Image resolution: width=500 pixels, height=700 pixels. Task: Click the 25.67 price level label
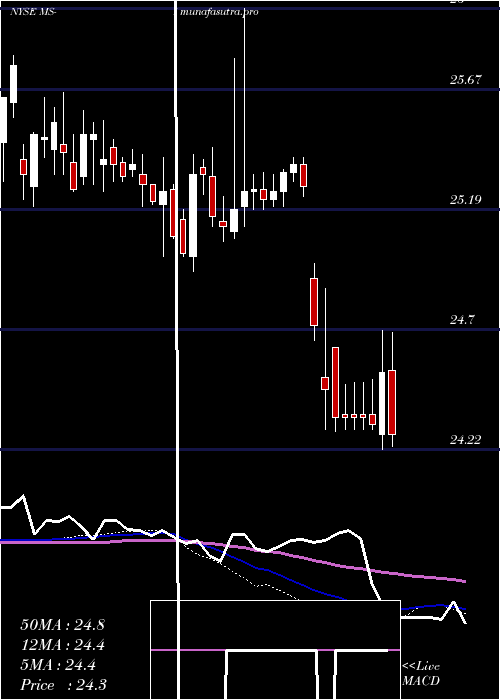click(465, 80)
